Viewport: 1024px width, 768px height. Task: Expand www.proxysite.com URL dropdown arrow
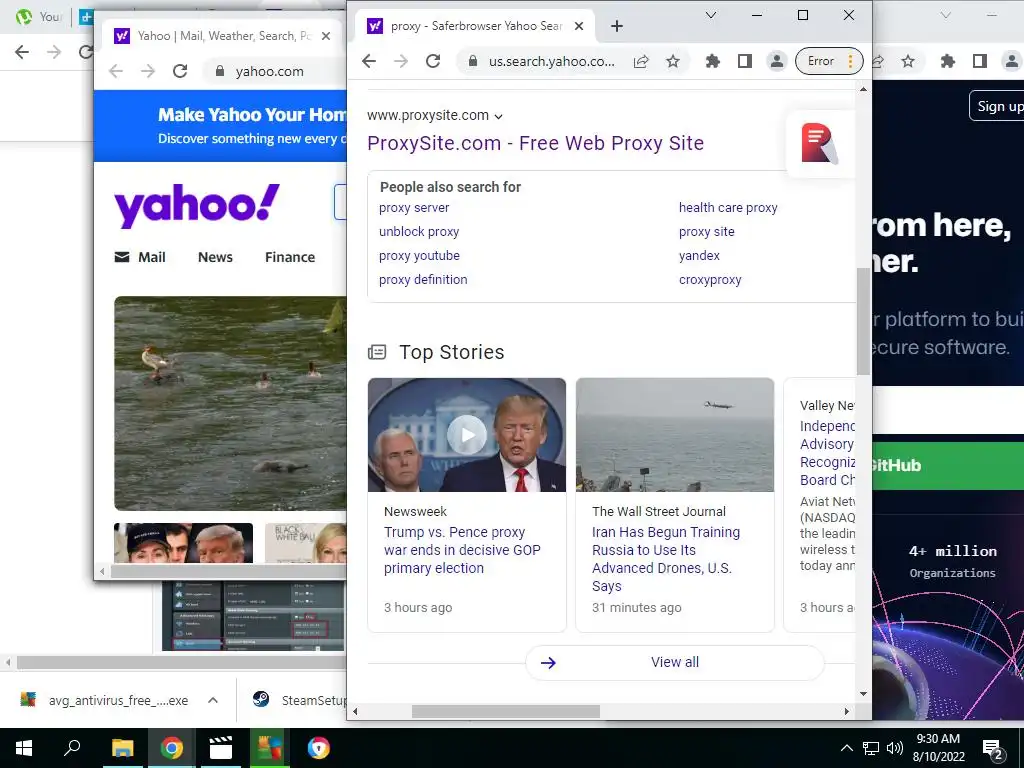(x=499, y=116)
